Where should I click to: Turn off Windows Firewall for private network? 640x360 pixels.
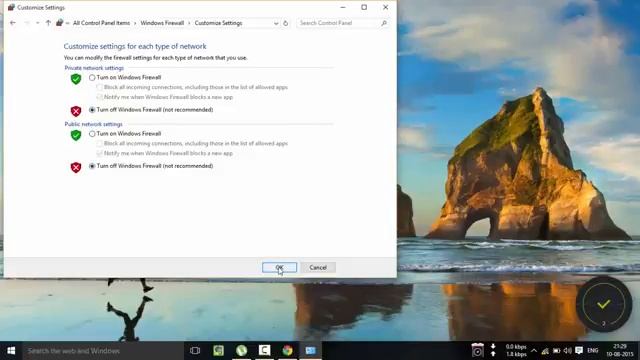coord(92,110)
